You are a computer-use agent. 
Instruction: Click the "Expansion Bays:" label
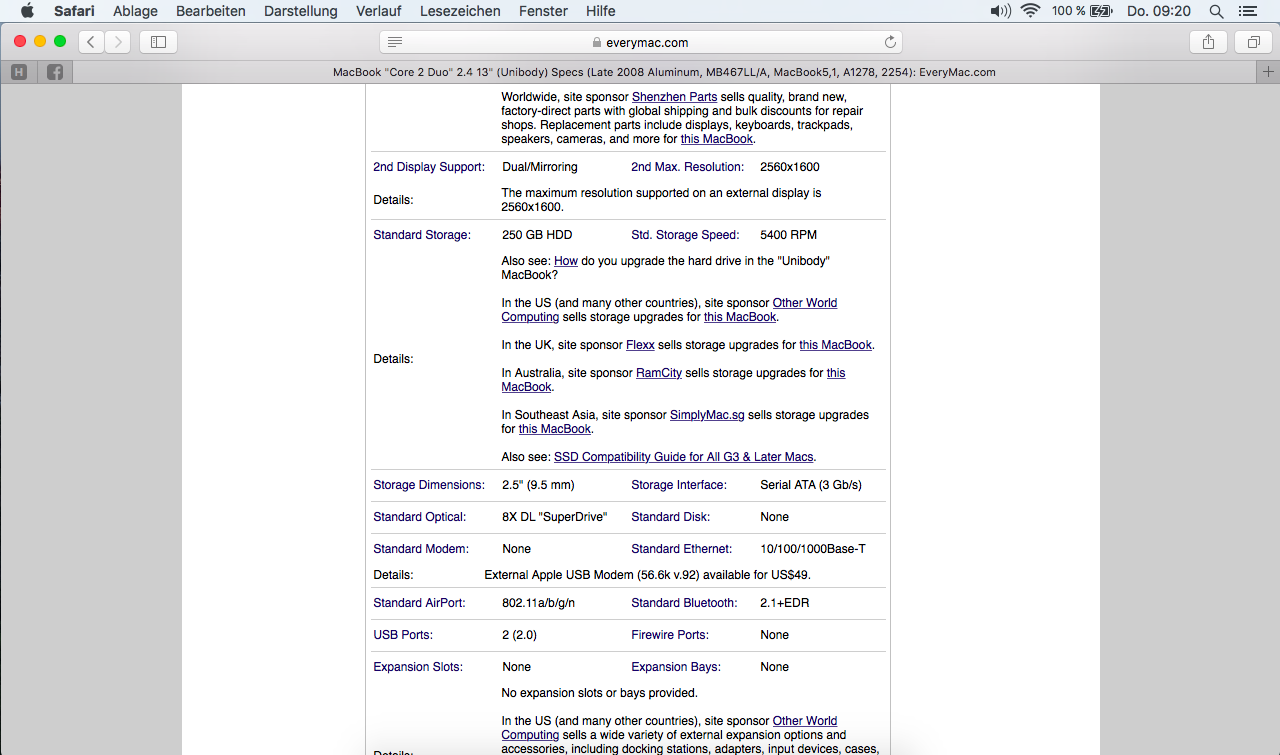tap(676, 667)
